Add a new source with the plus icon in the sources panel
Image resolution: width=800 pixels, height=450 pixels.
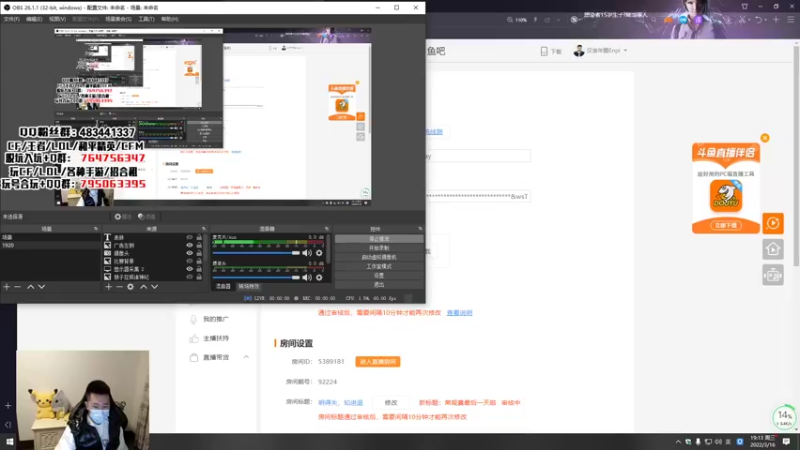pyautogui.click(x=108, y=287)
